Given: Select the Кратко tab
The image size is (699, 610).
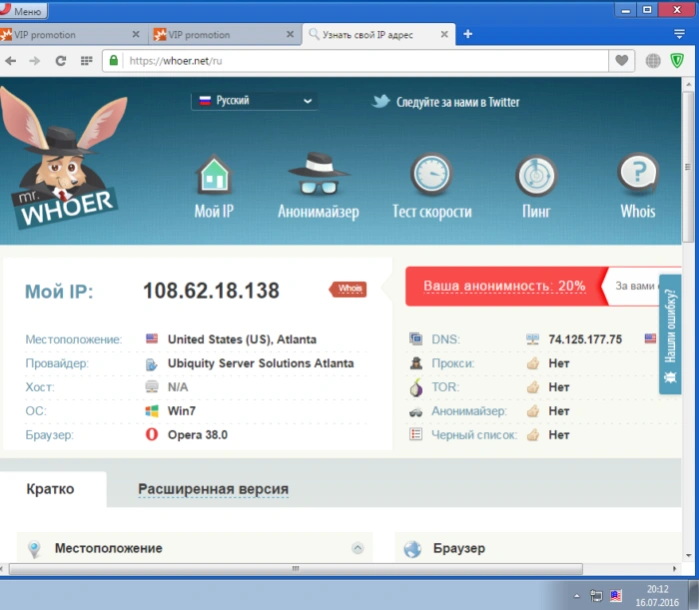Looking at the screenshot, I should pyautogui.click(x=50, y=489).
